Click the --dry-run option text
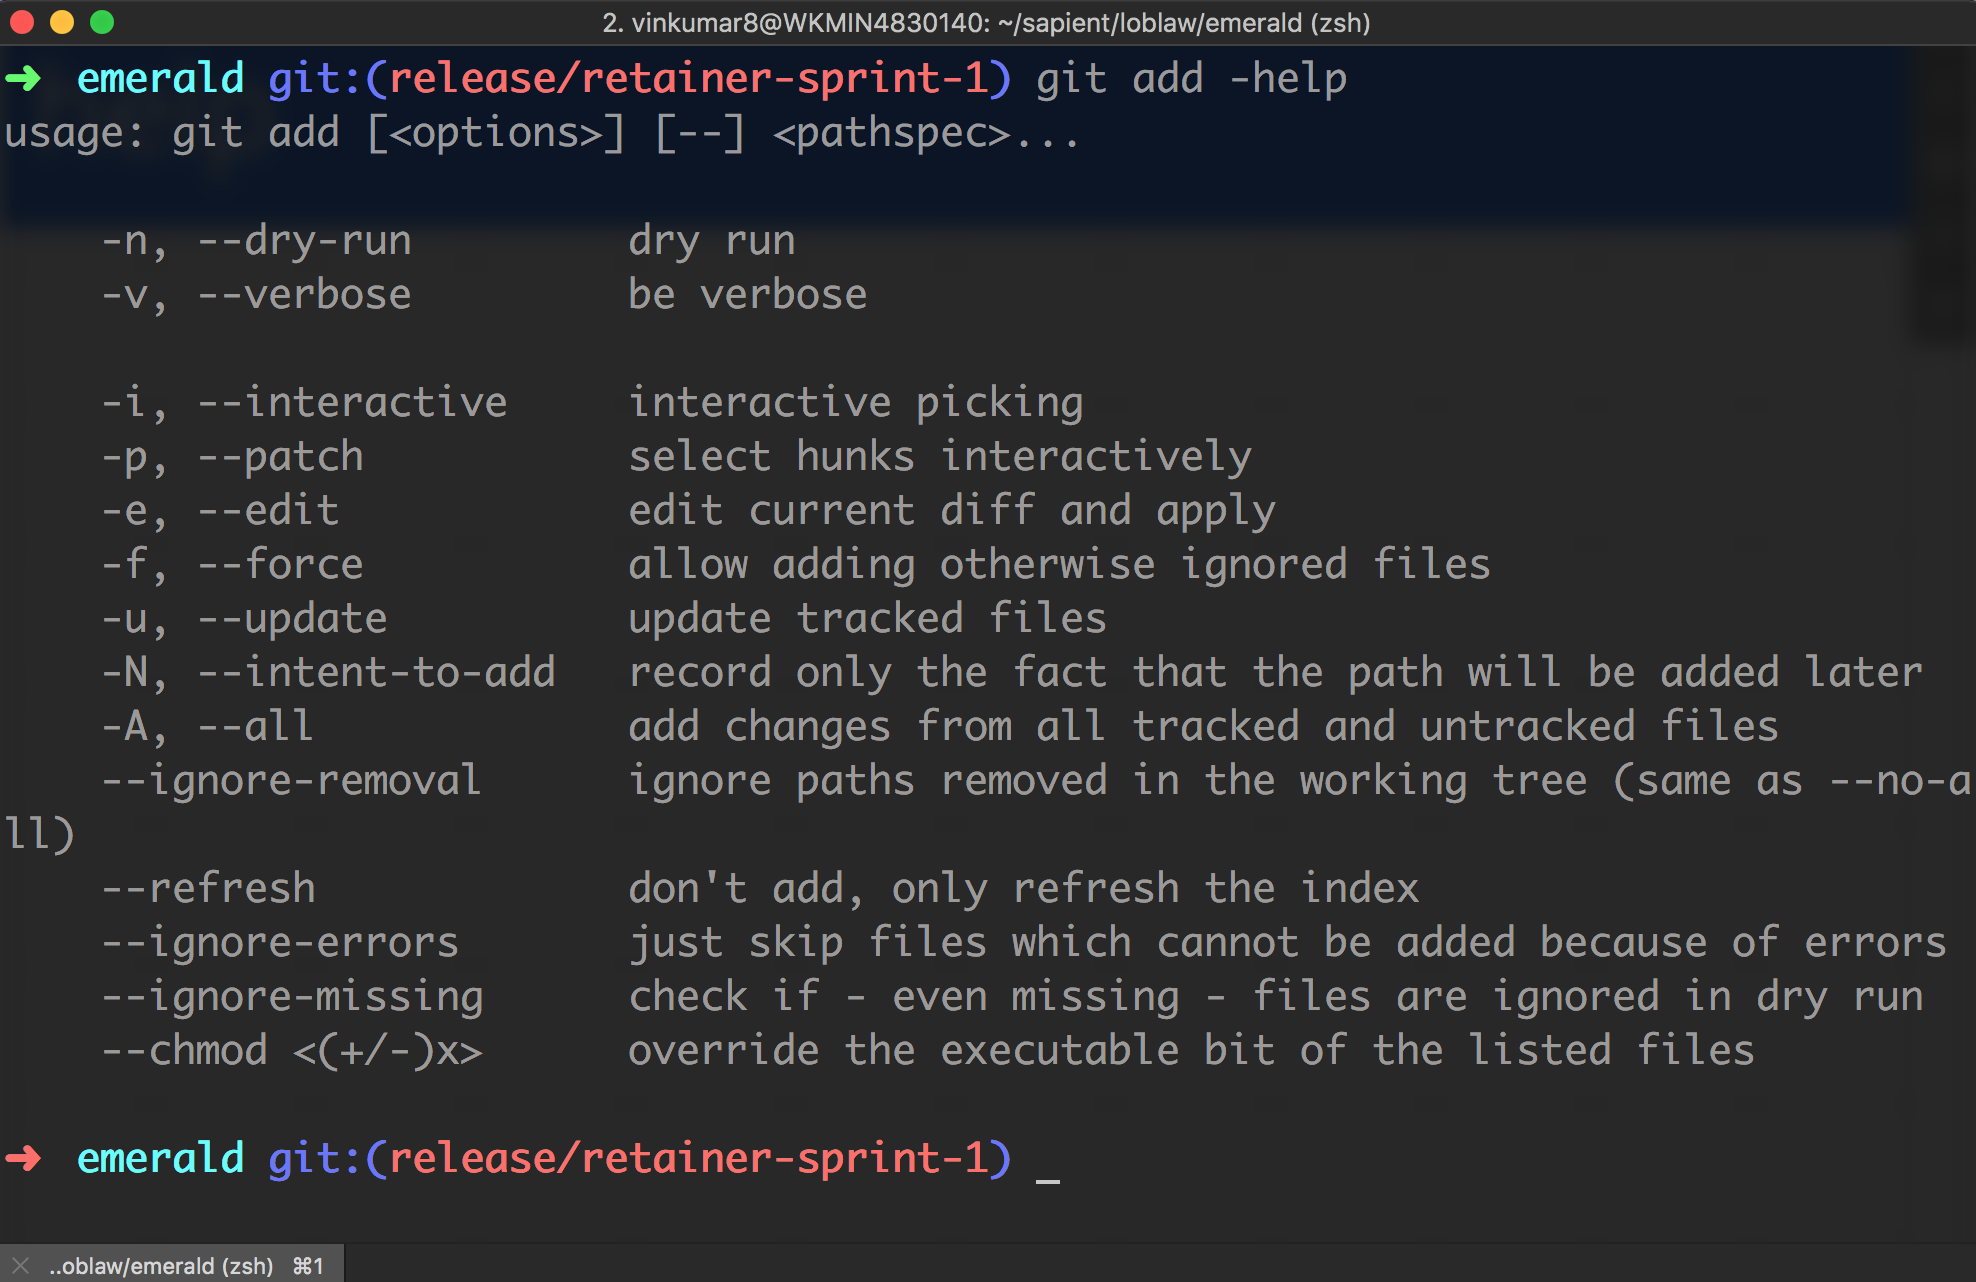The width and height of the screenshot is (1976, 1282). pos(304,241)
